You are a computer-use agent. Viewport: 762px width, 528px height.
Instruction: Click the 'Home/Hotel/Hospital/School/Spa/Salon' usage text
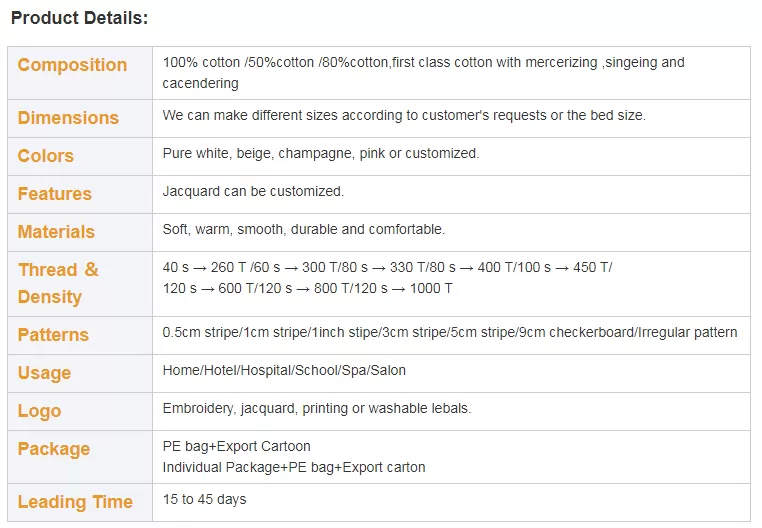point(284,370)
